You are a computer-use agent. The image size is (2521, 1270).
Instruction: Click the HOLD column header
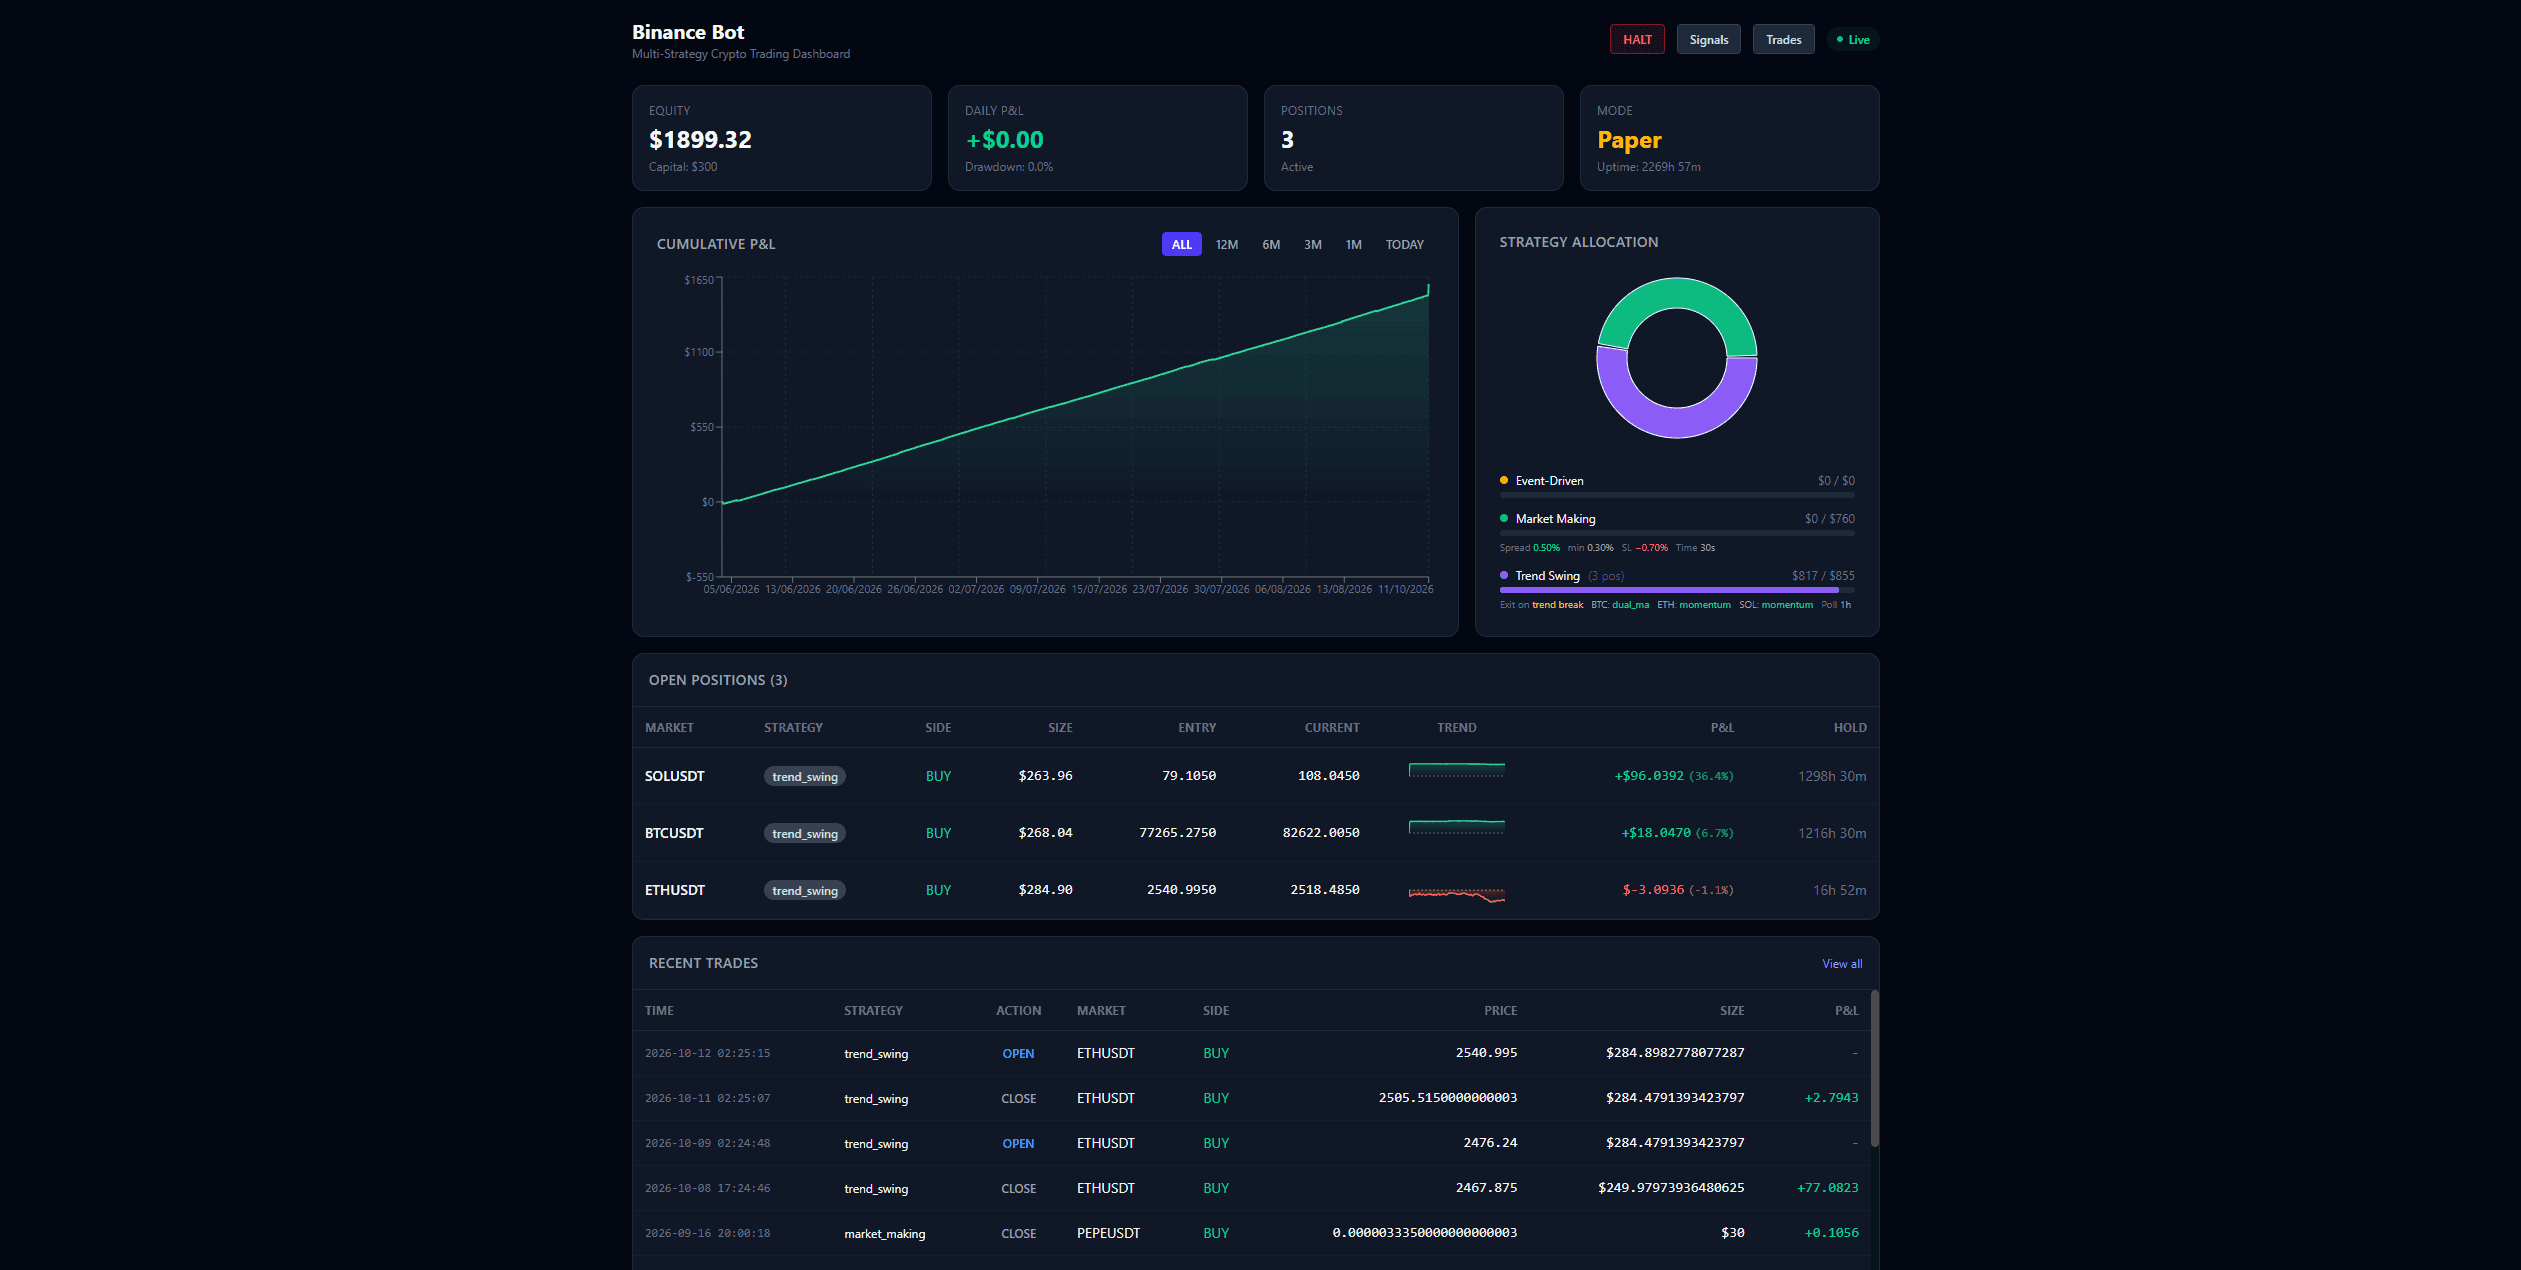click(x=1850, y=728)
